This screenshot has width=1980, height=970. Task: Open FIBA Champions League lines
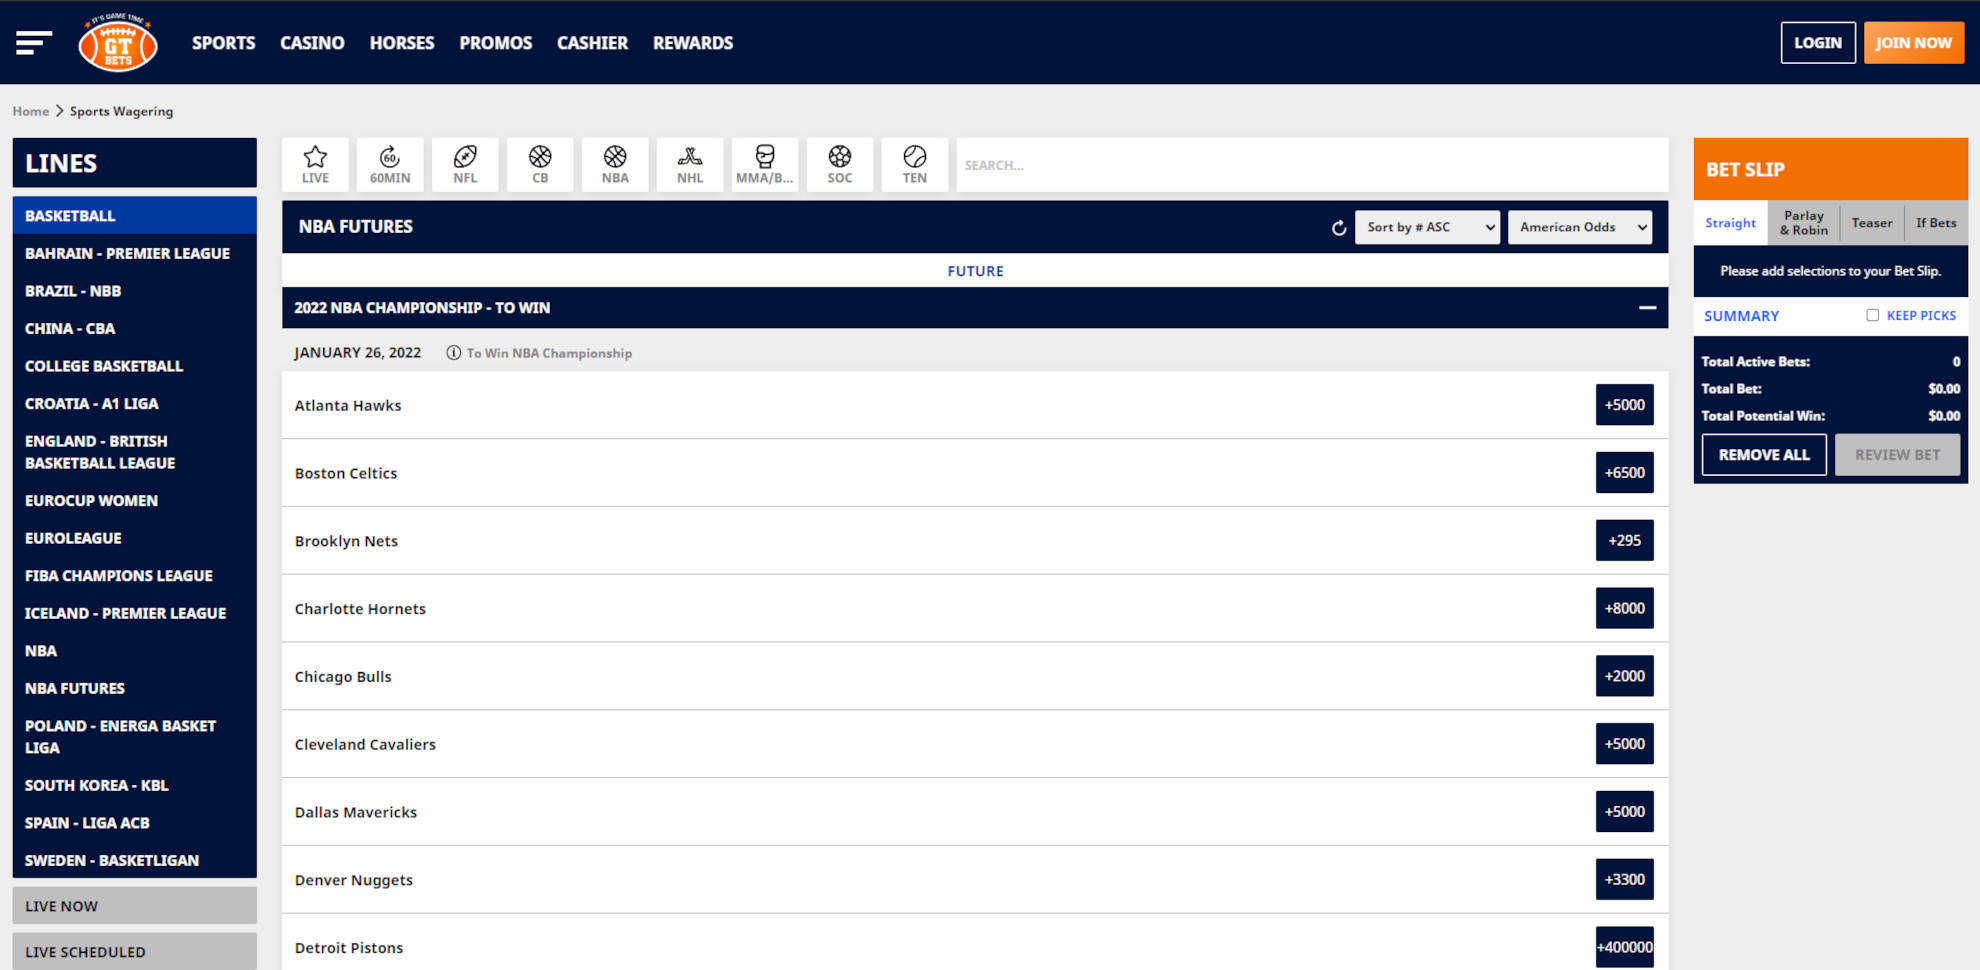click(x=134, y=576)
